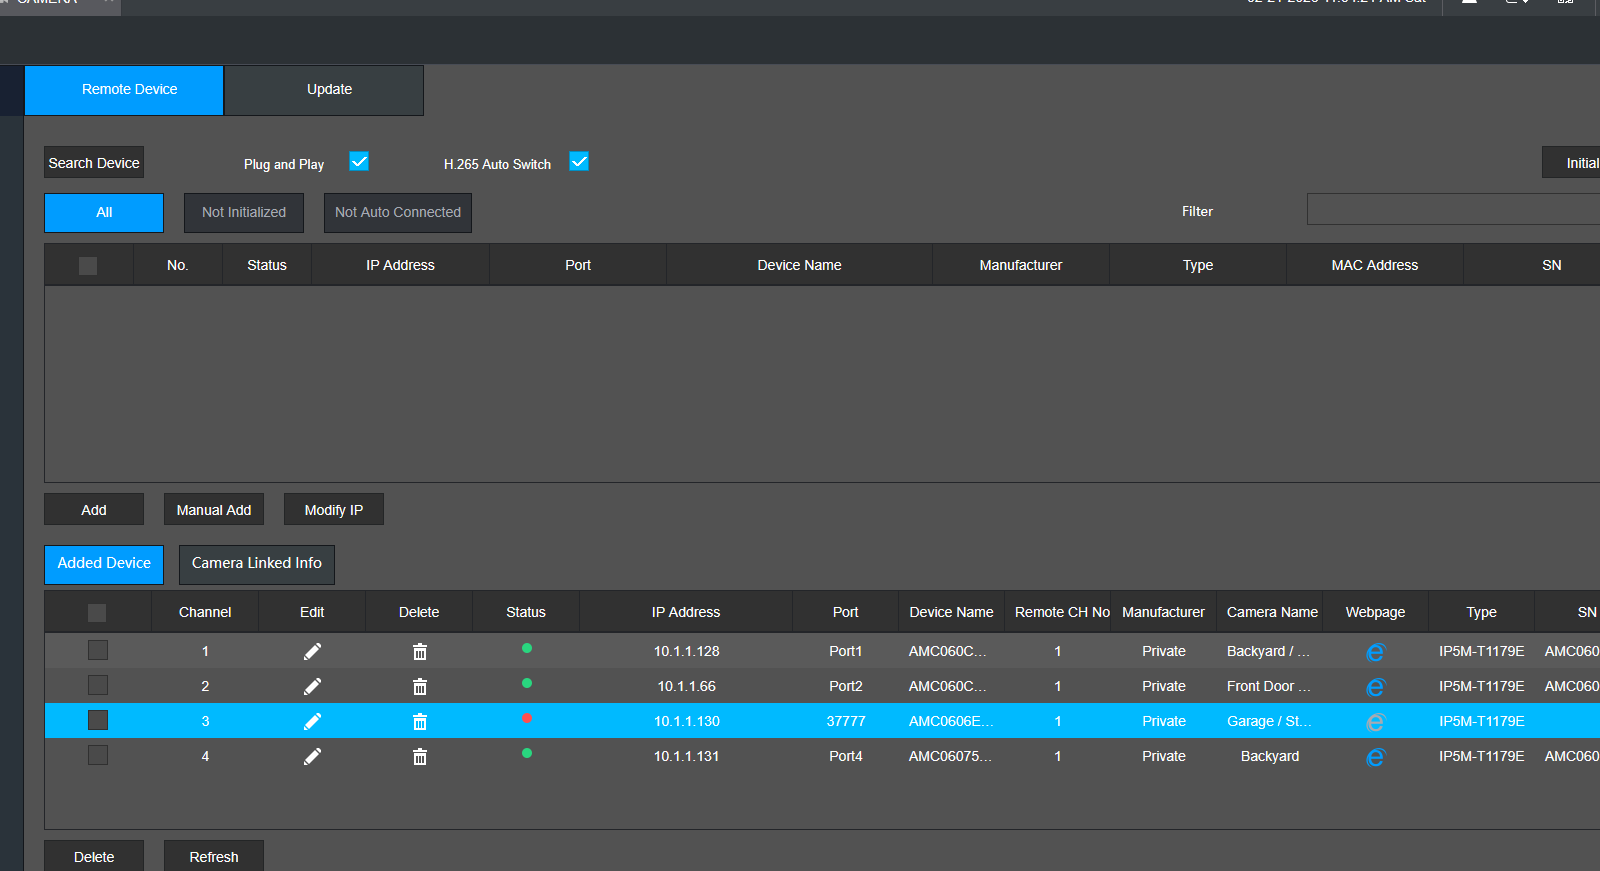Viewport: 1600px width, 871px height.
Task: Show the Added Device tab
Action: (x=104, y=564)
